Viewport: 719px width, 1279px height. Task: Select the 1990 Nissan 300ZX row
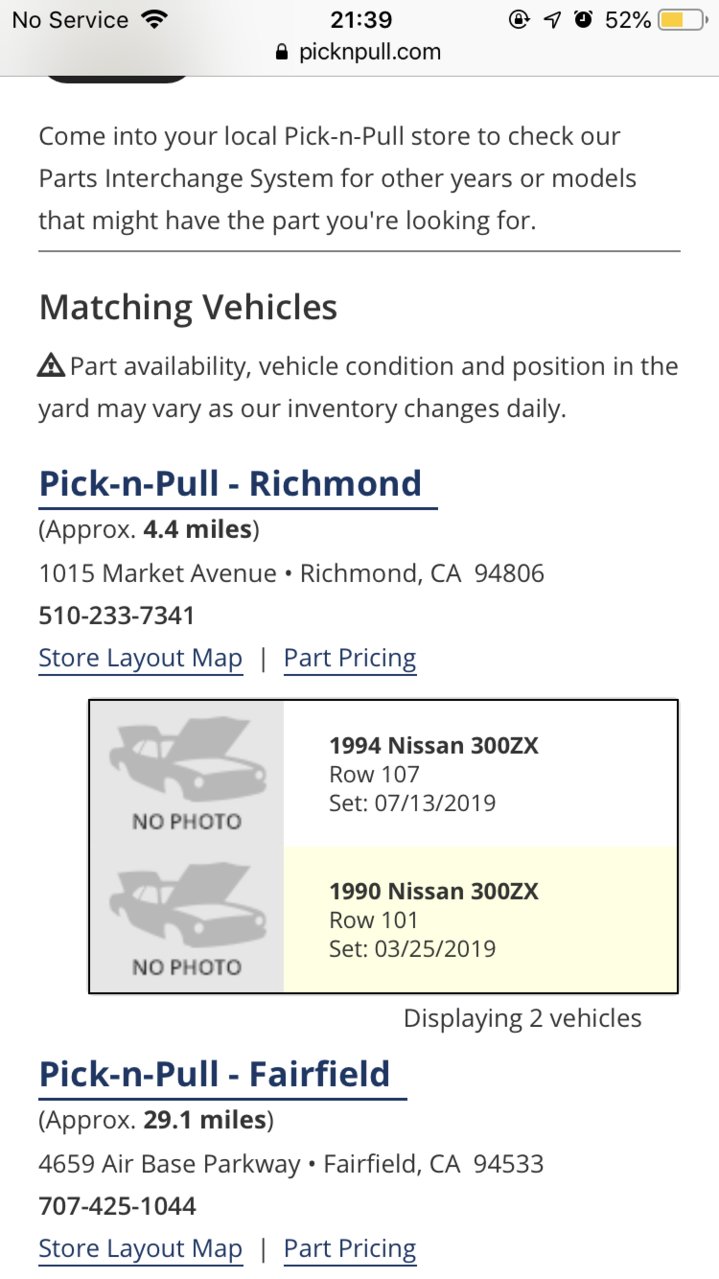384,920
